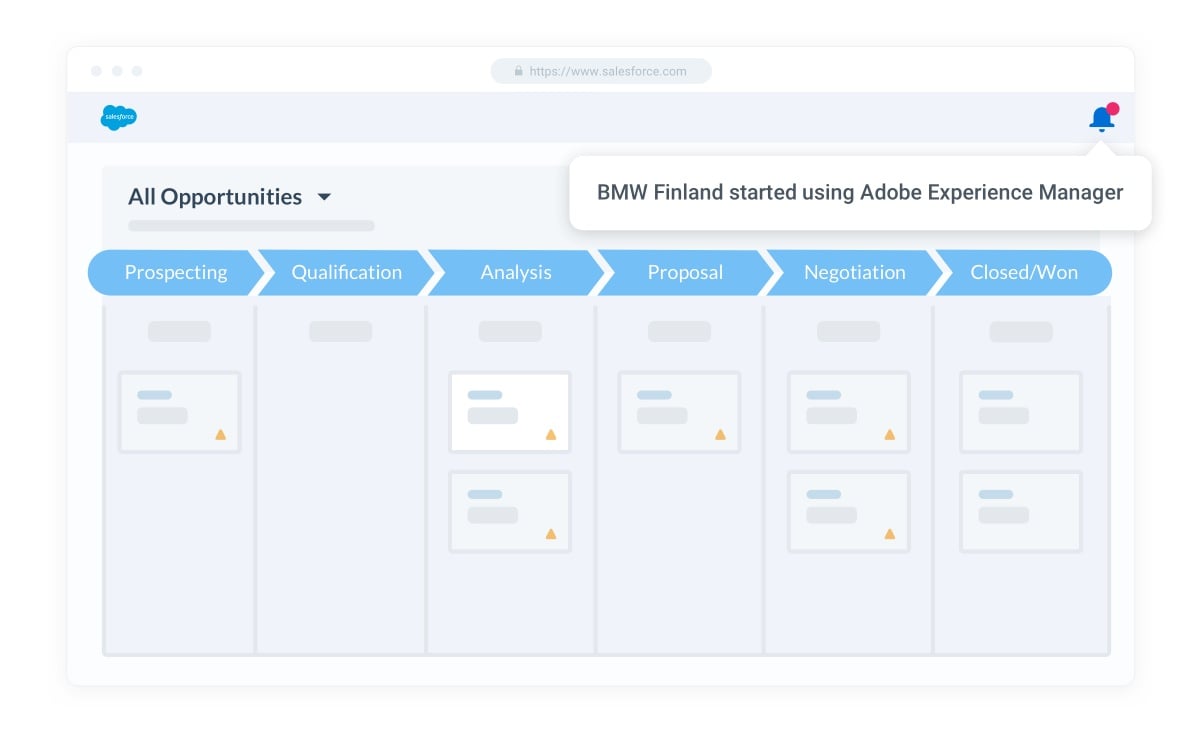Click warning triangle on Prospecting card
This screenshot has height=734, width=1200.
click(220, 435)
